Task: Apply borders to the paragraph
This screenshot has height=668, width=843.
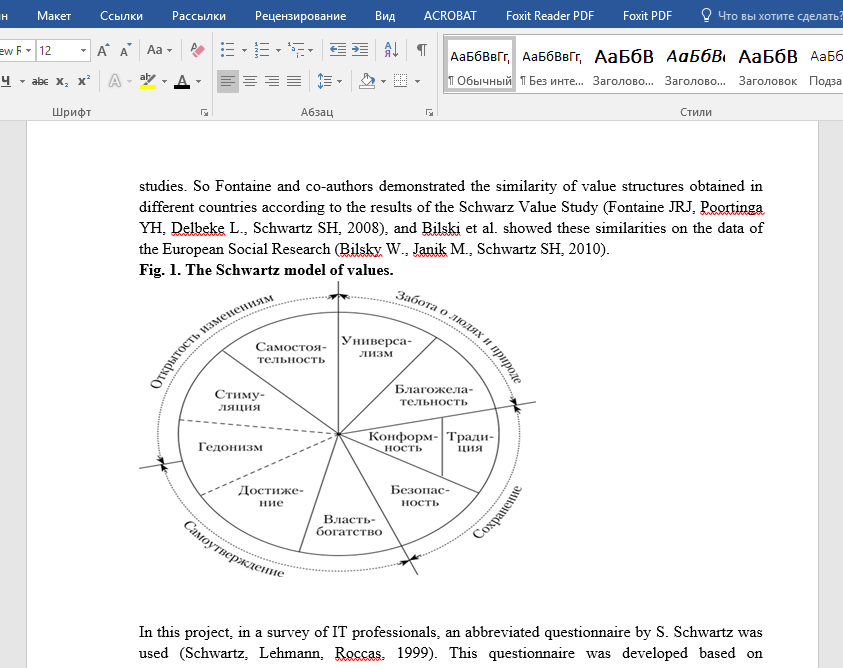Action: pyautogui.click(x=401, y=81)
